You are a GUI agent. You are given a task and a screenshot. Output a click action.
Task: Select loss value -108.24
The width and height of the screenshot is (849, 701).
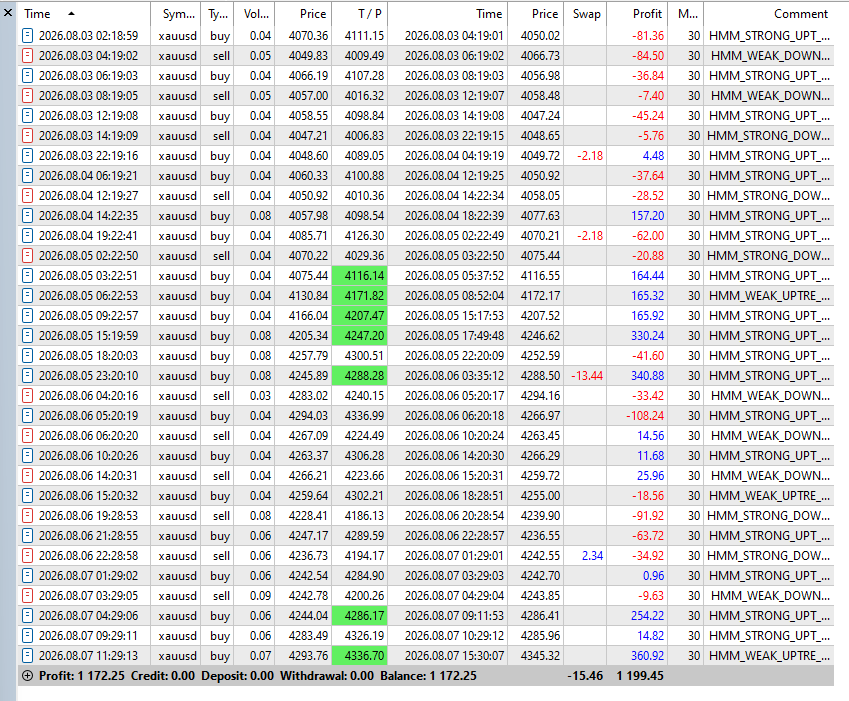coord(645,416)
